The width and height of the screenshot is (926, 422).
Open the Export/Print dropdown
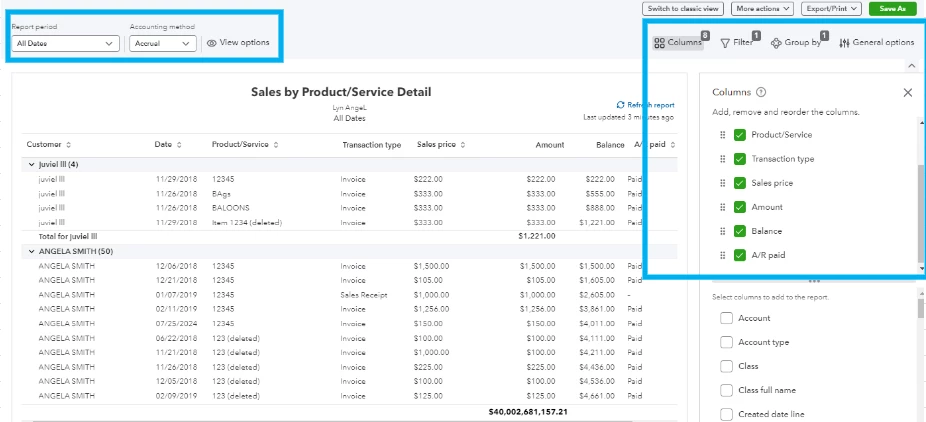[832, 9]
